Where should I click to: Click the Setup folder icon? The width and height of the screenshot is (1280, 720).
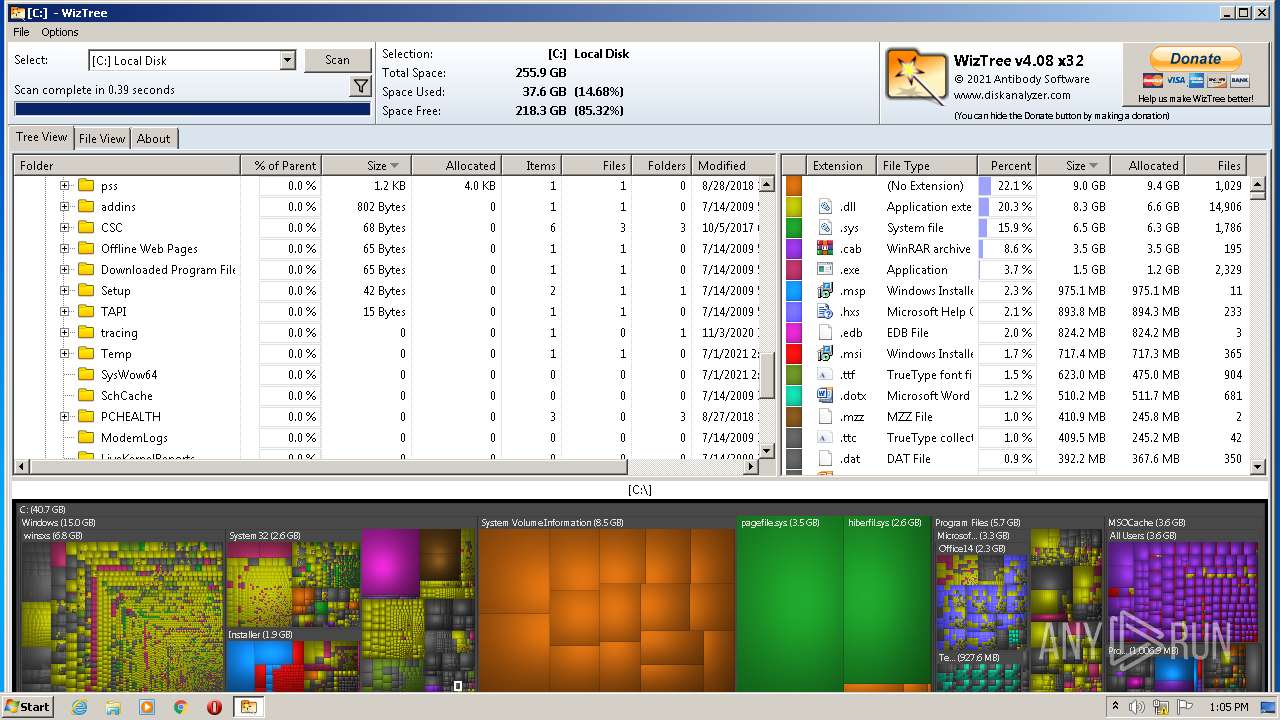tap(85, 290)
